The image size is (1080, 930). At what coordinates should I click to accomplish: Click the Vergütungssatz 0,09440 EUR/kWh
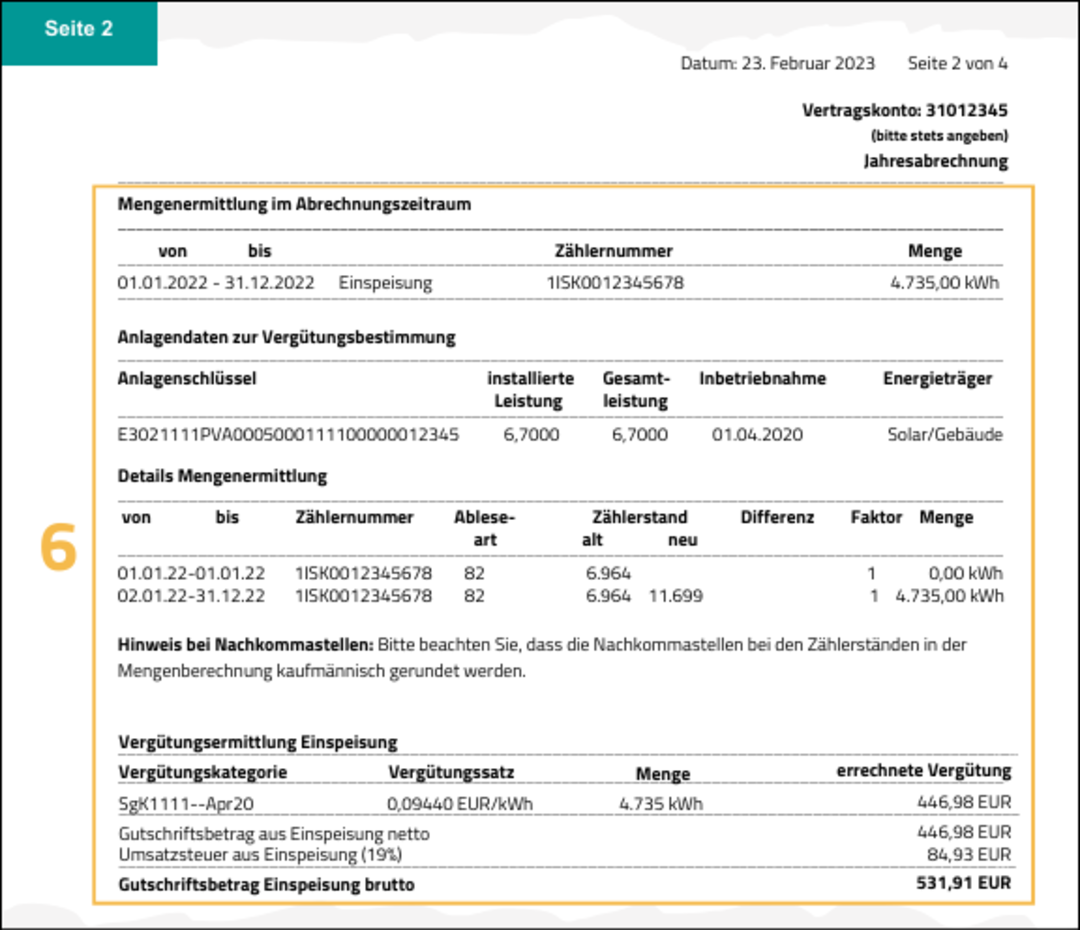(459, 803)
